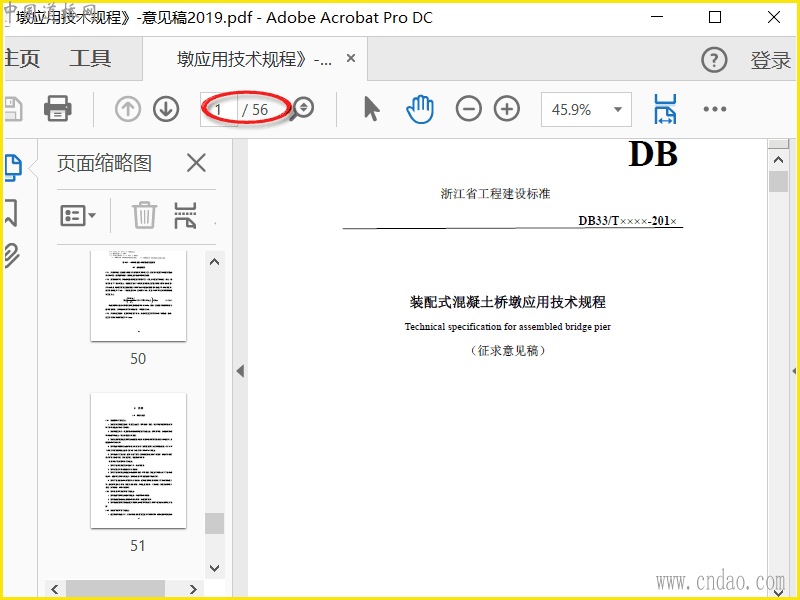
Task: Expand the right tools pane arrow
Action: point(794,371)
